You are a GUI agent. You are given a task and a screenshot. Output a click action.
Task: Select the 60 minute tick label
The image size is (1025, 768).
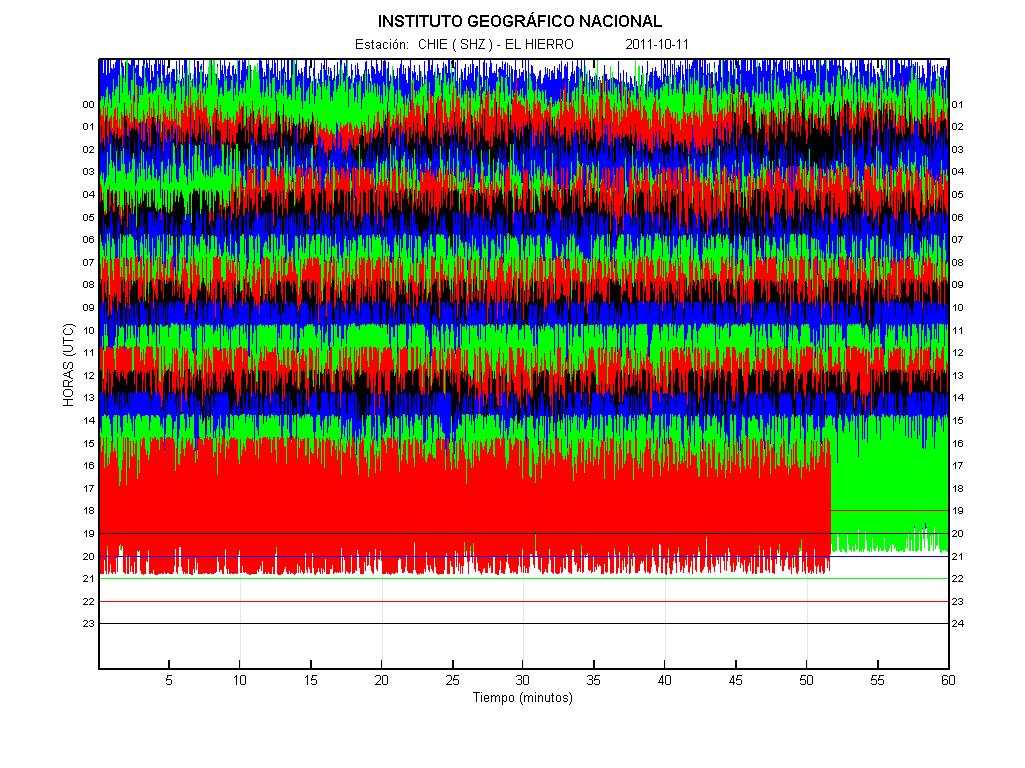click(x=948, y=680)
